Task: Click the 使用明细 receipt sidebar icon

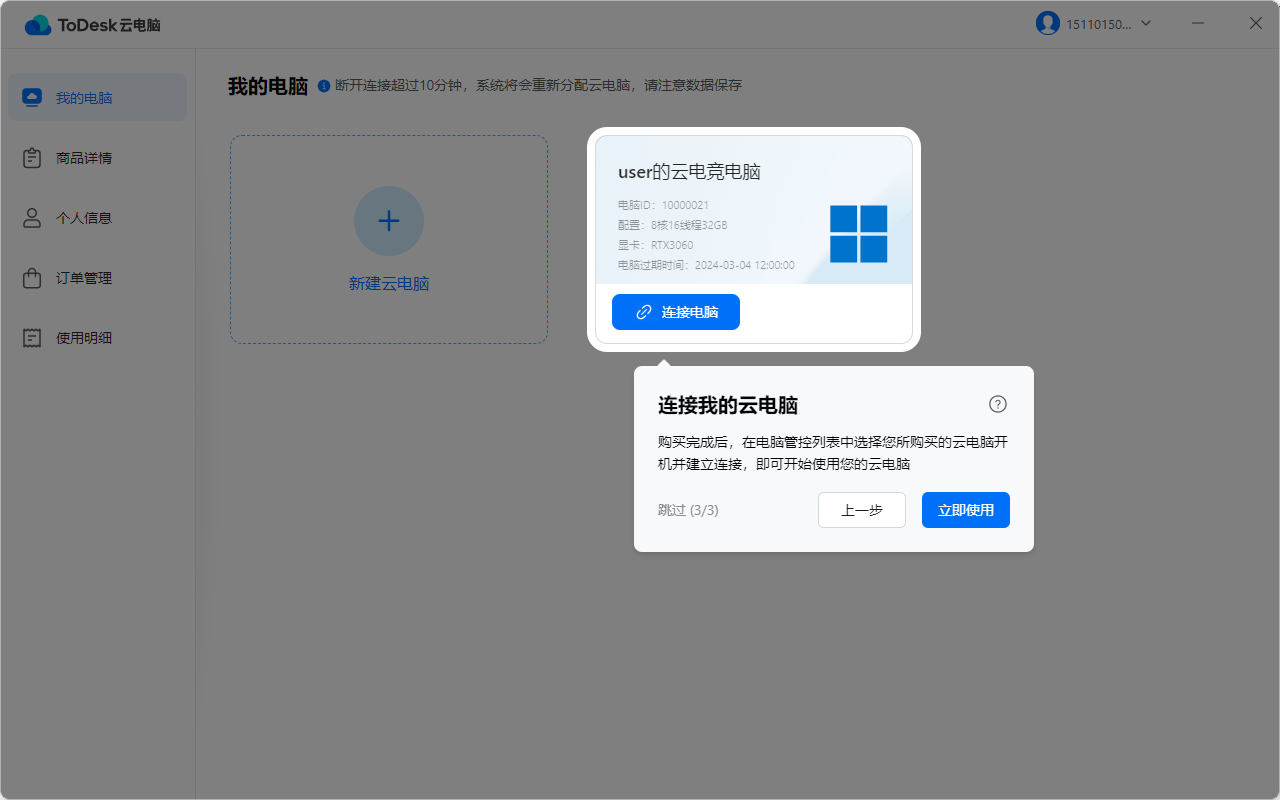Action: [32, 338]
